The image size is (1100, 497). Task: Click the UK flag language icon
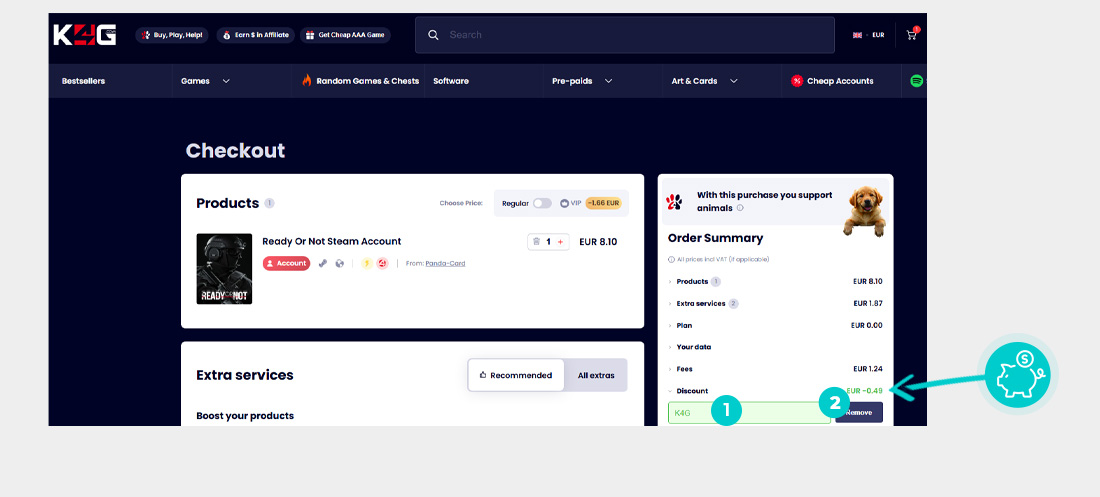click(857, 35)
